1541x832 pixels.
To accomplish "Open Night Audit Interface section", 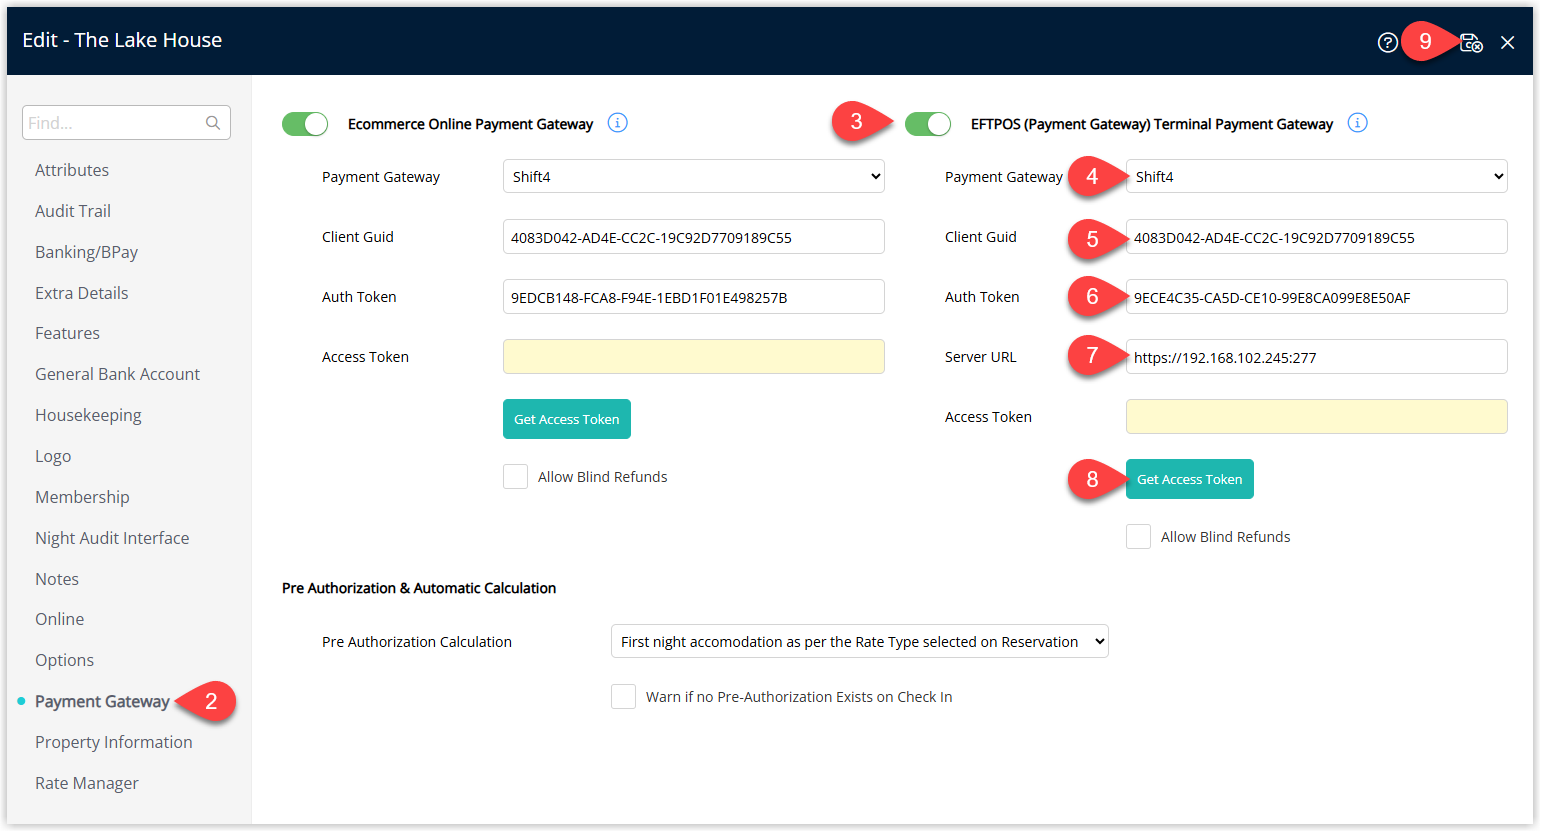I will tap(112, 538).
